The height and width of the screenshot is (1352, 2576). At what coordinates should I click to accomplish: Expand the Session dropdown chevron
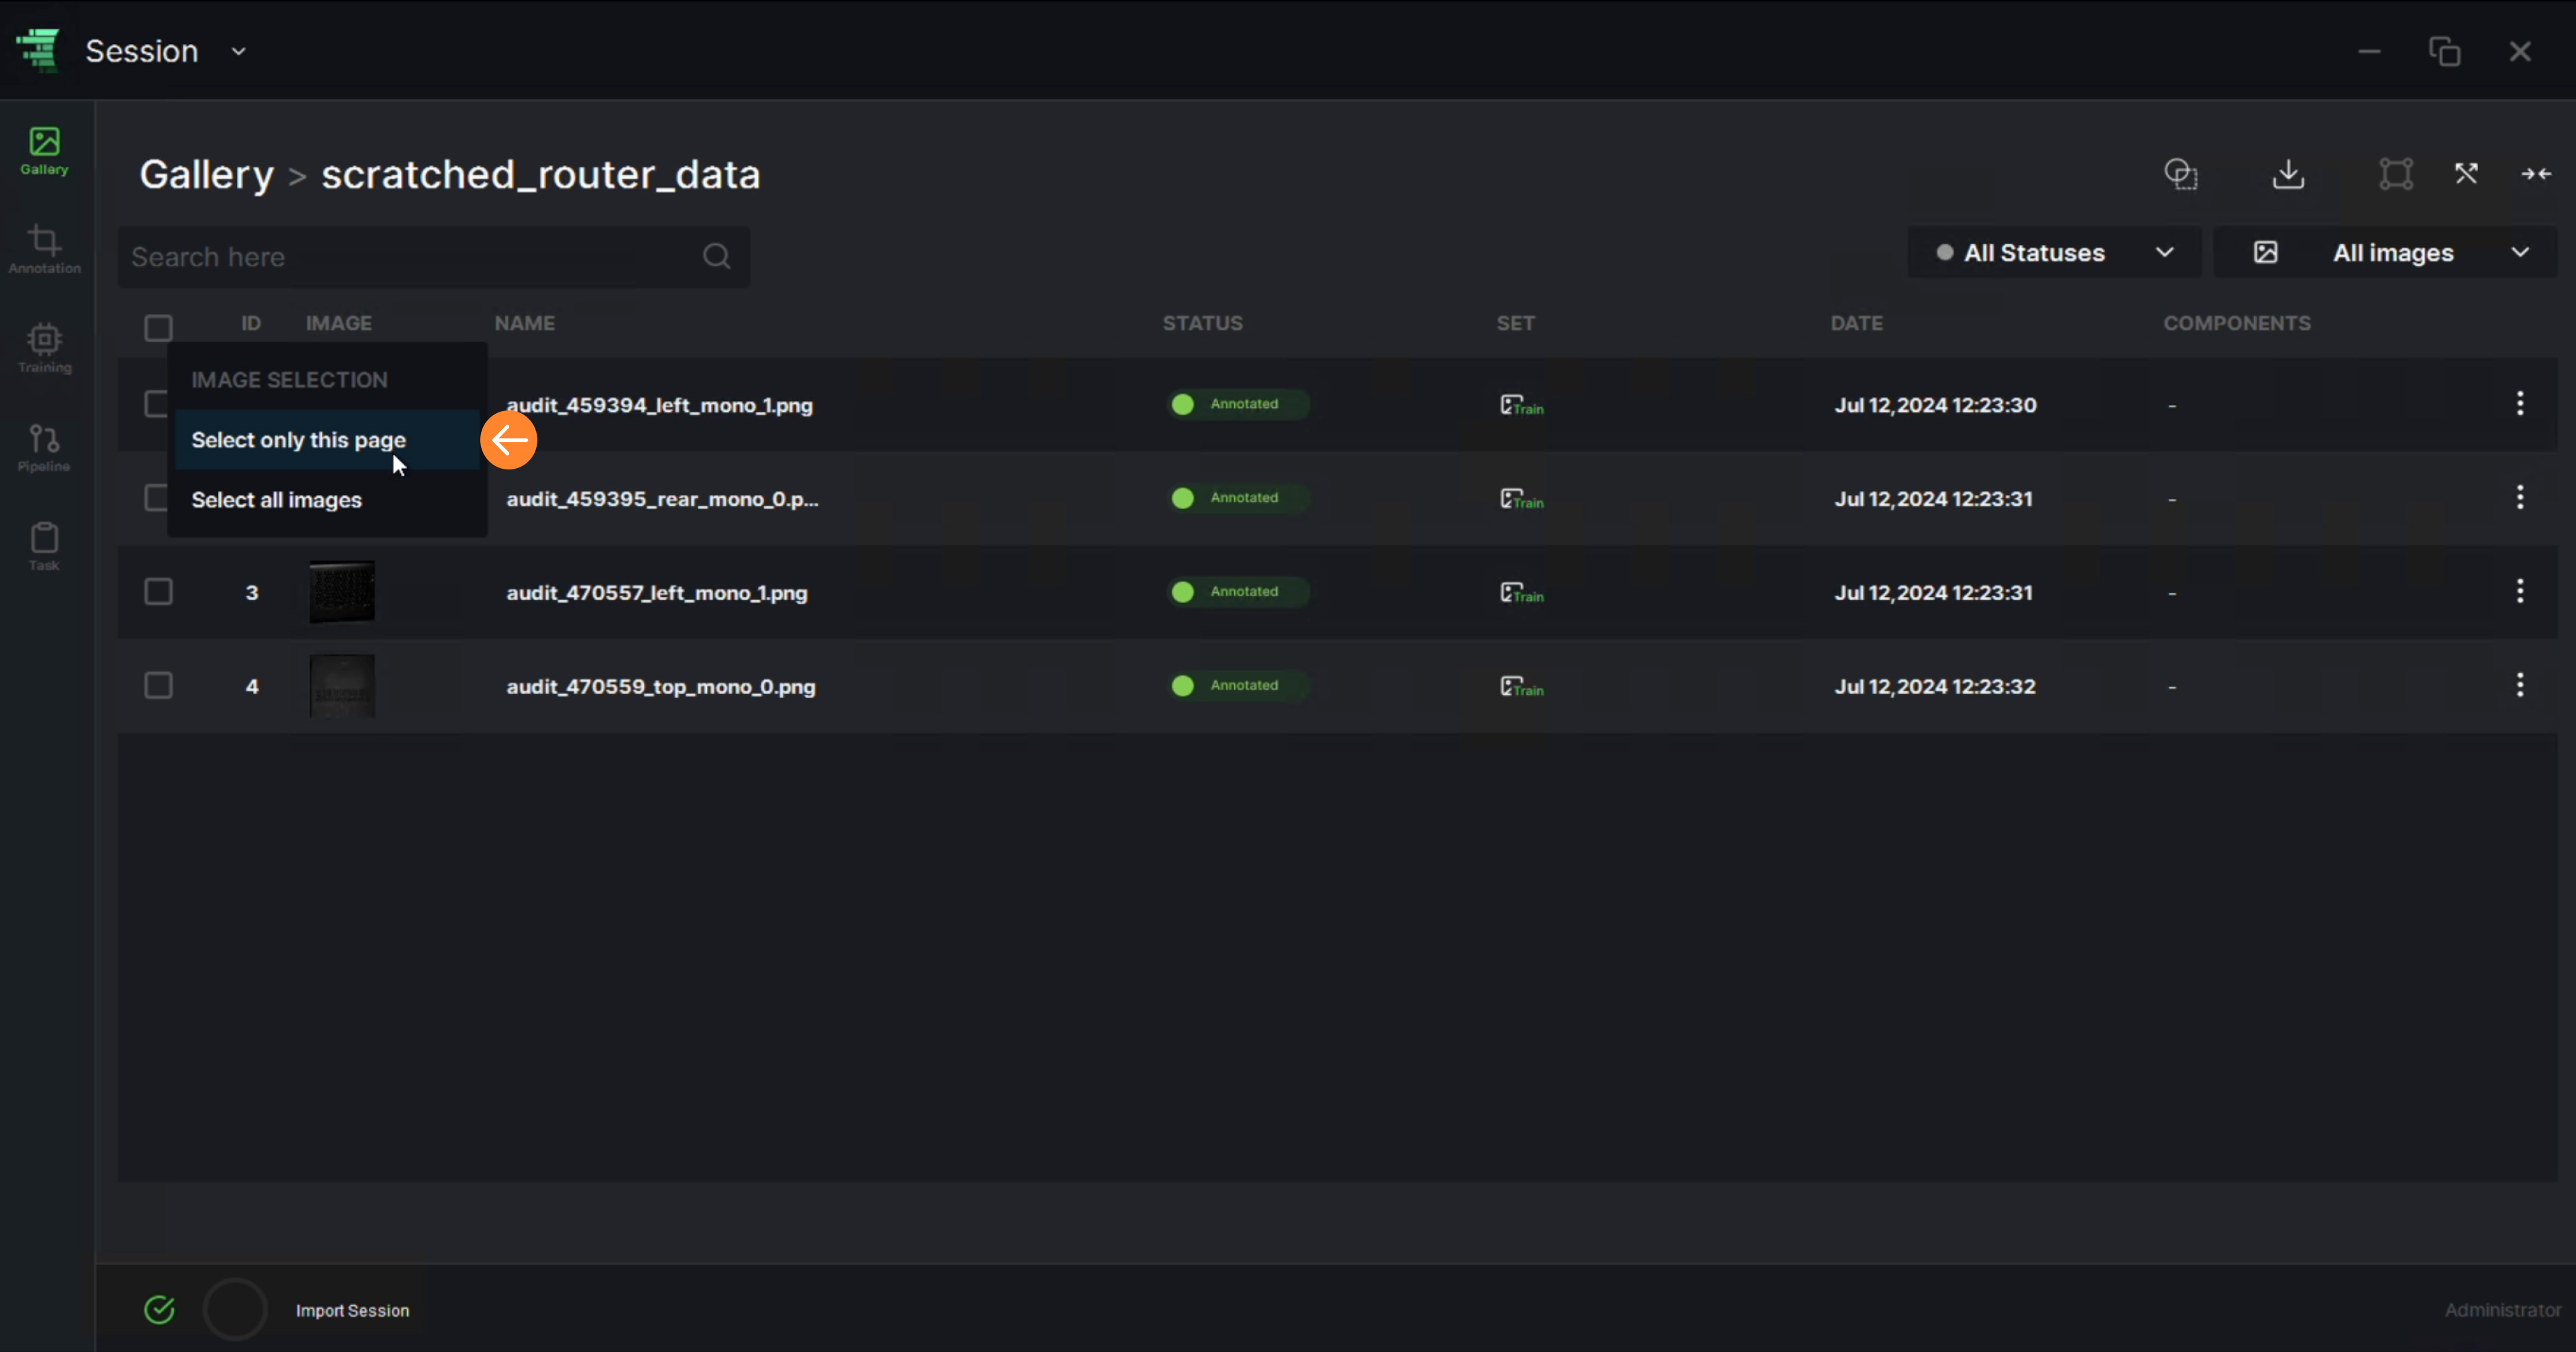[x=238, y=51]
